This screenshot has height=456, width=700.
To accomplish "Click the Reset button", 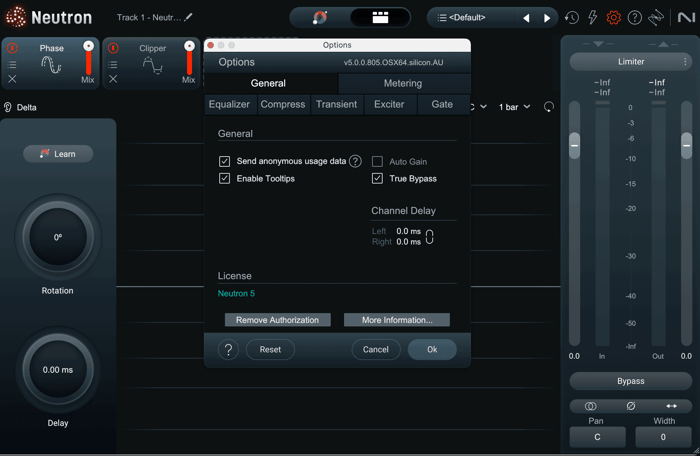I will [x=270, y=349].
